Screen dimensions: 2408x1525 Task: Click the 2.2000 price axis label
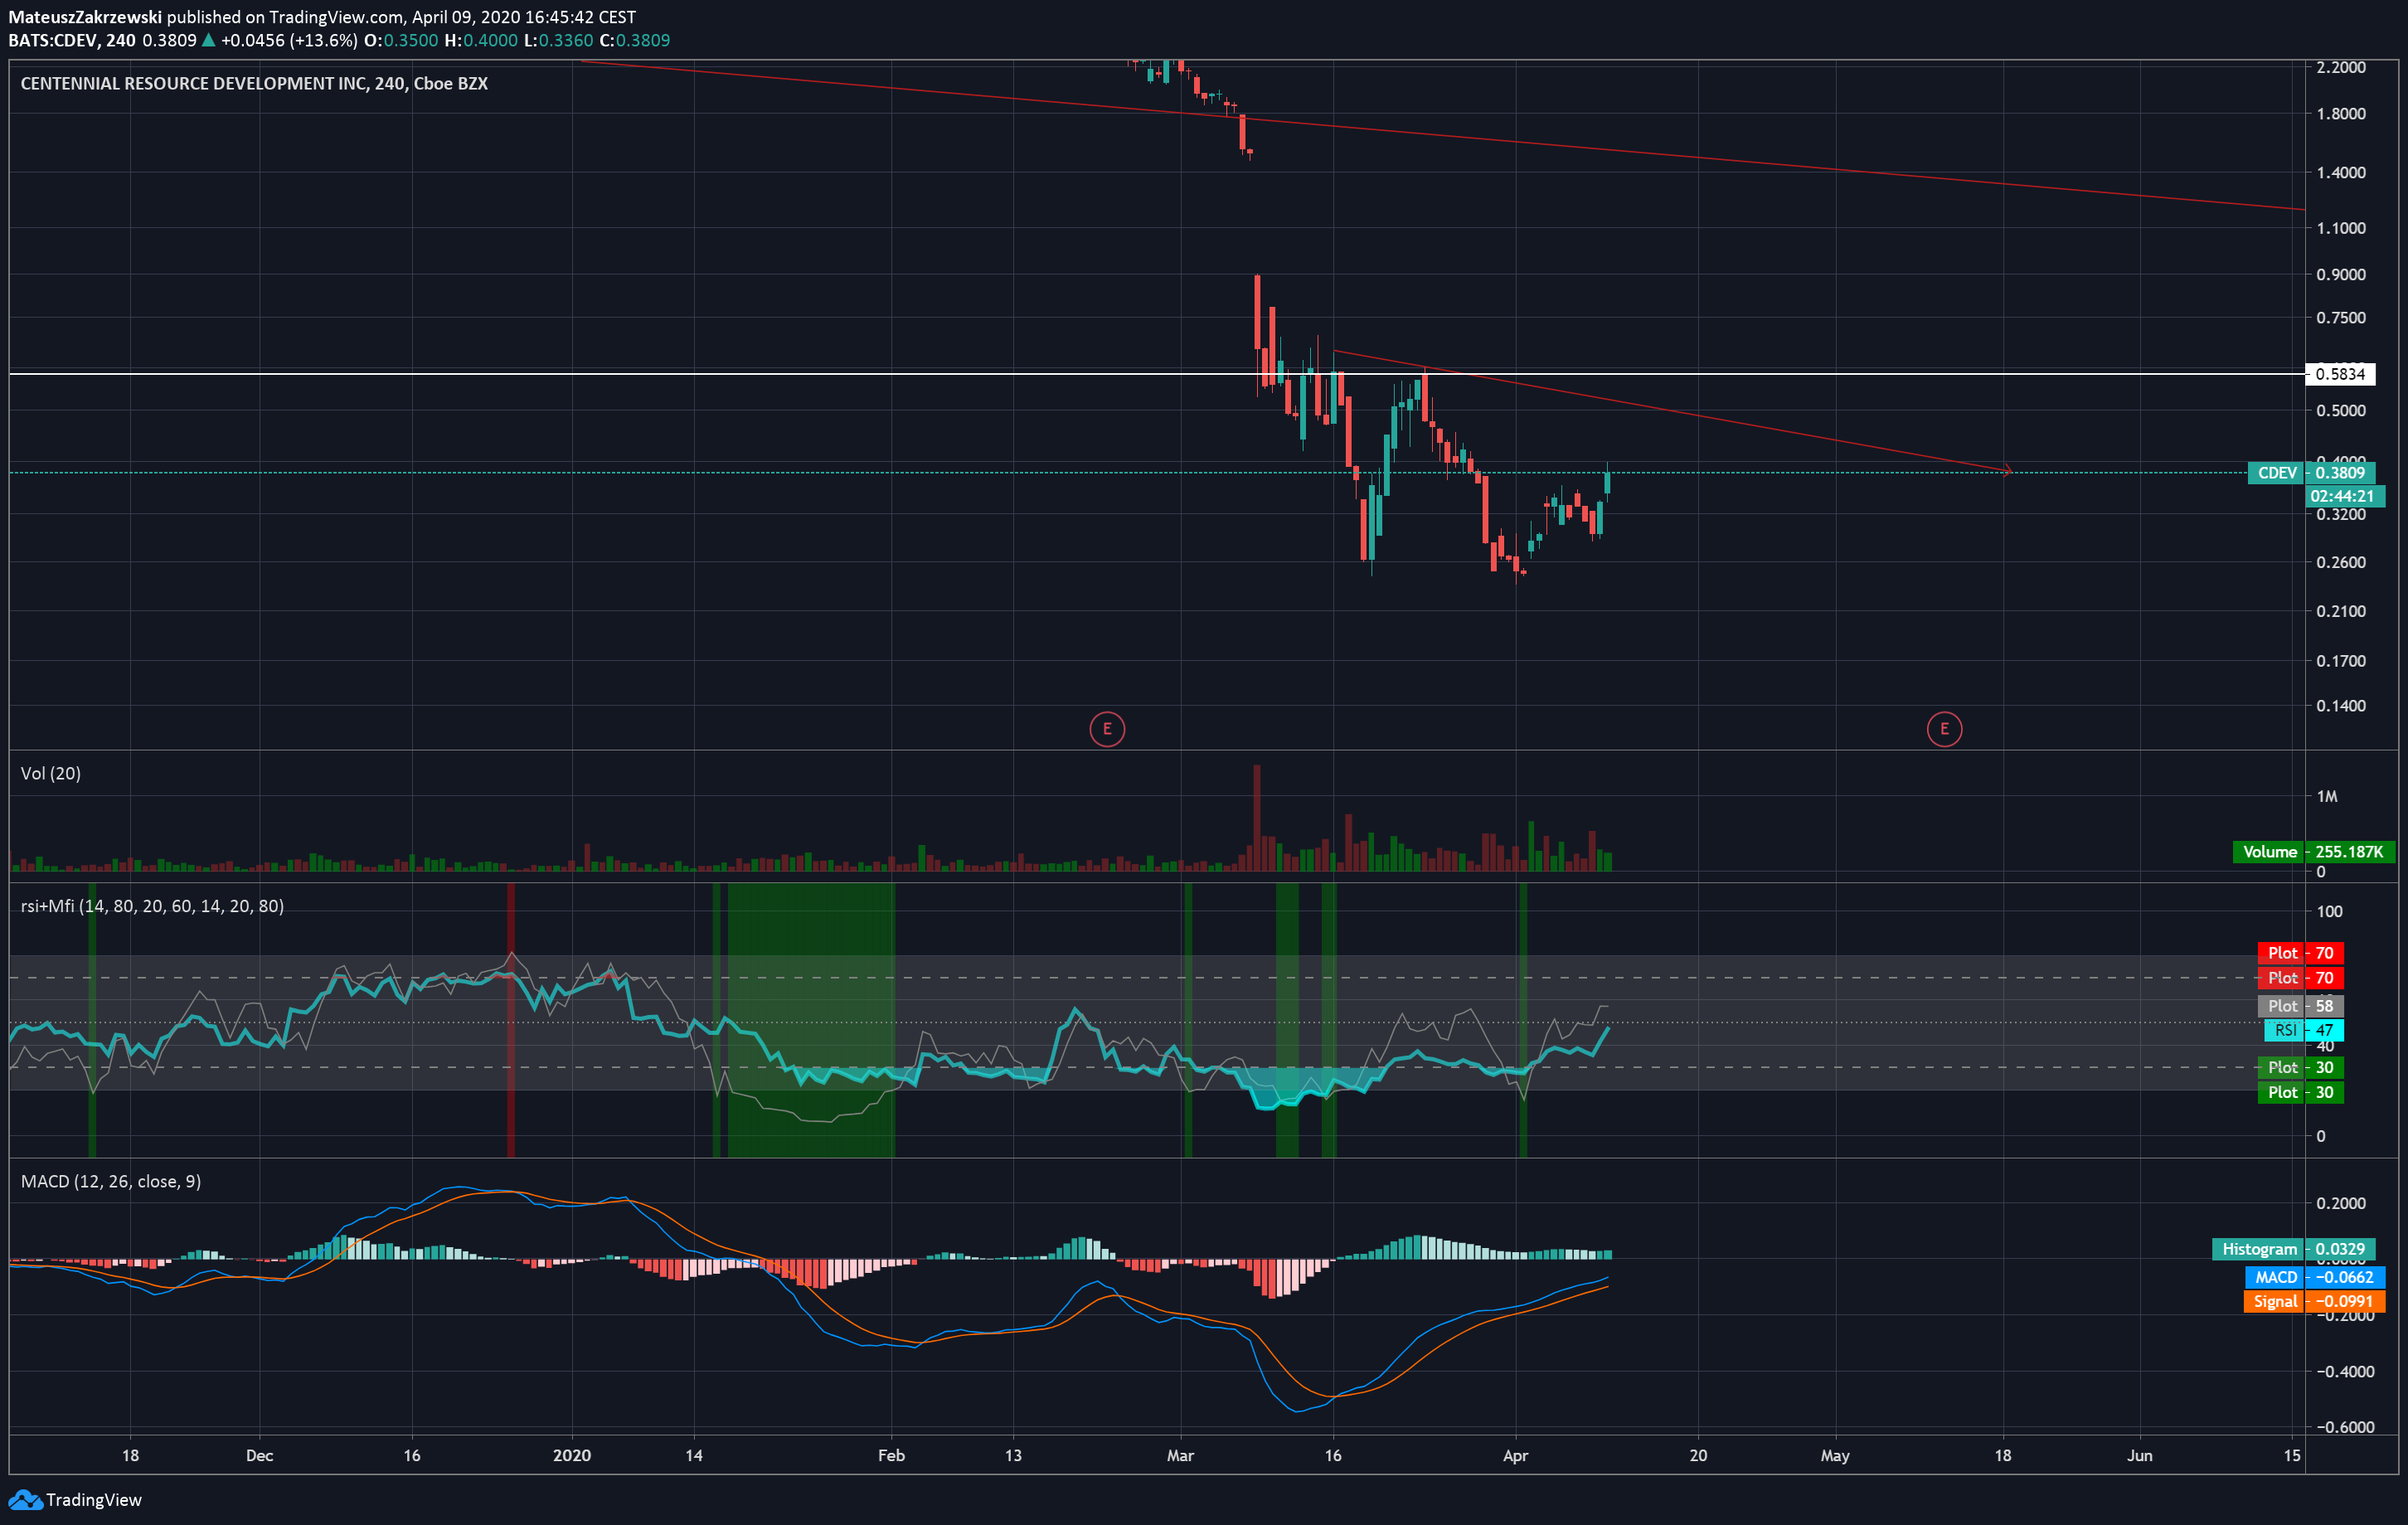[x=2341, y=67]
